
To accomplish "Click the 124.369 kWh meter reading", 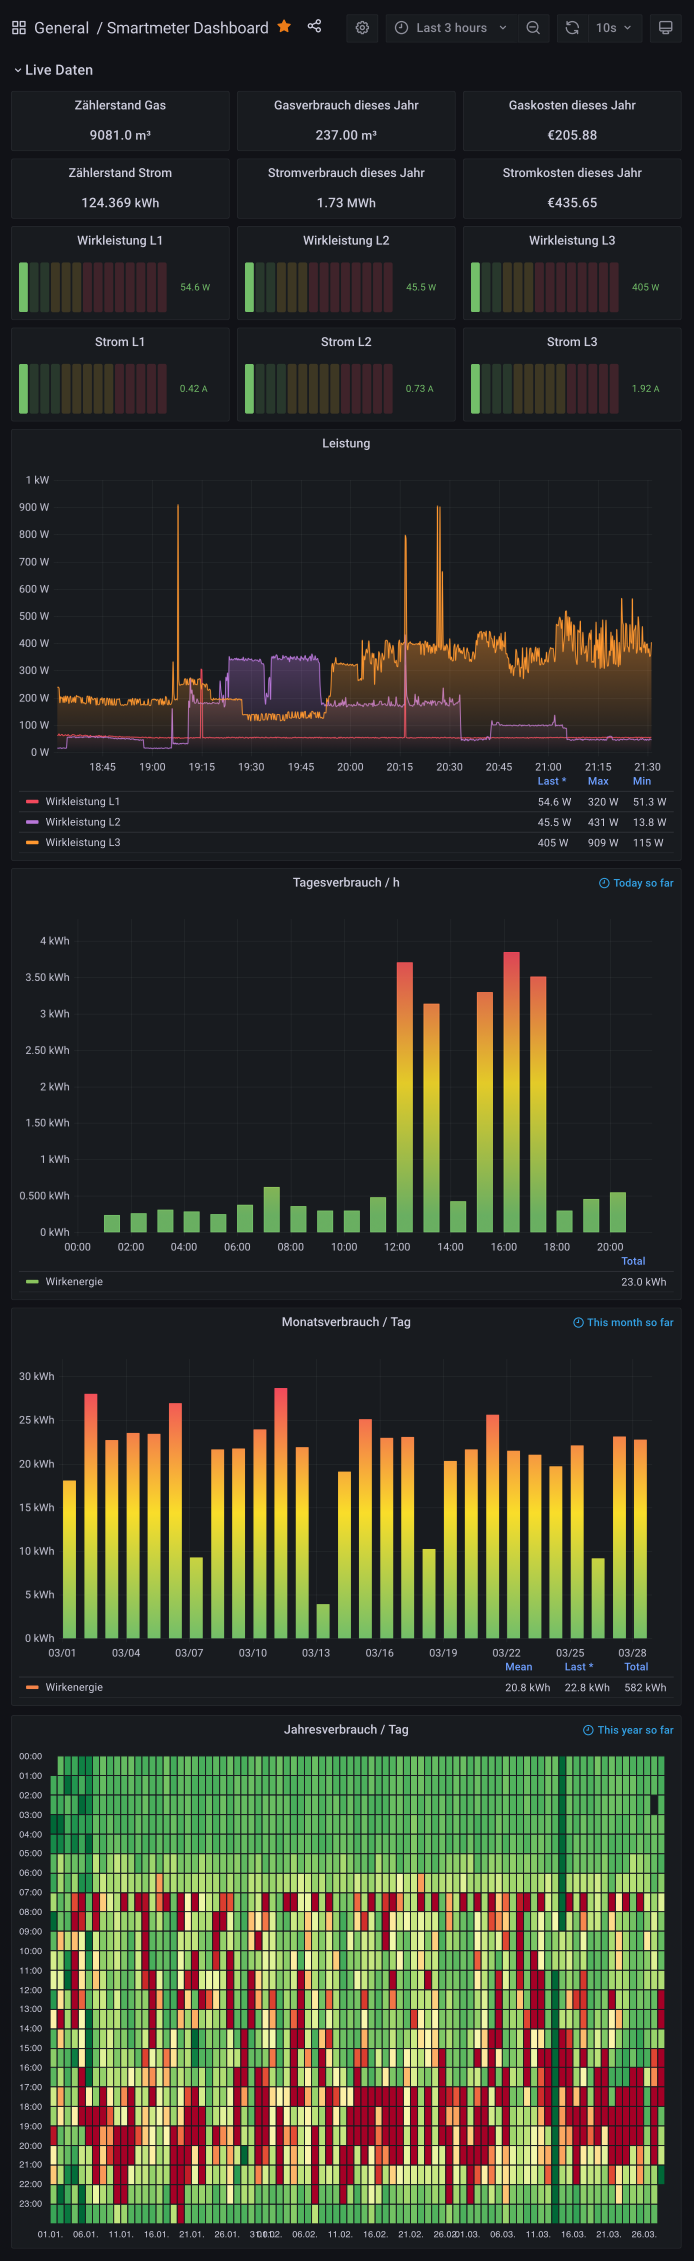I will (x=120, y=203).
